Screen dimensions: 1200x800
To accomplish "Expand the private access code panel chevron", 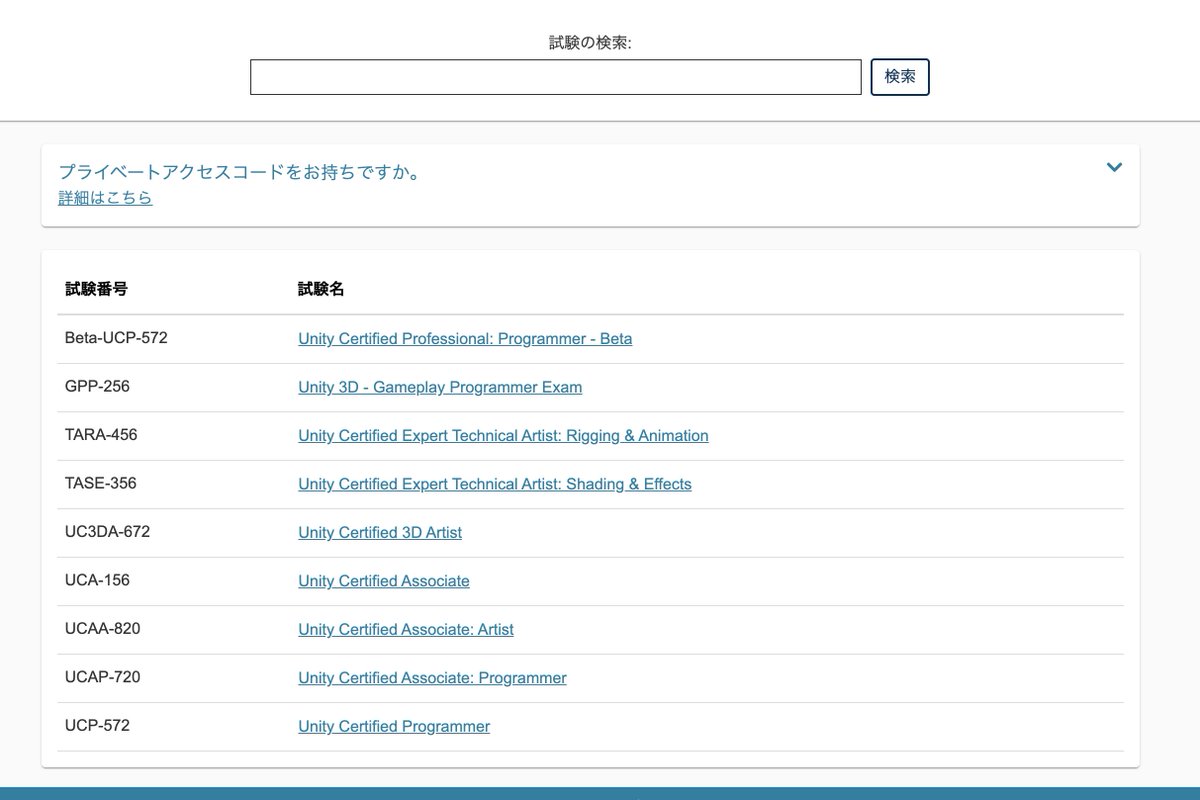I will pyautogui.click(x=1114, y=167).
